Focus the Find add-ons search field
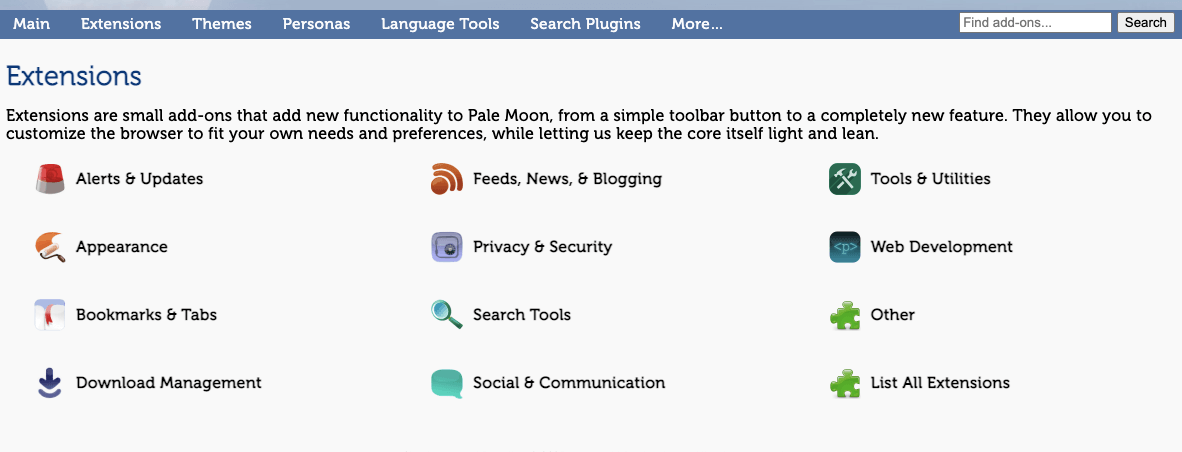 tap(1035, 23)
